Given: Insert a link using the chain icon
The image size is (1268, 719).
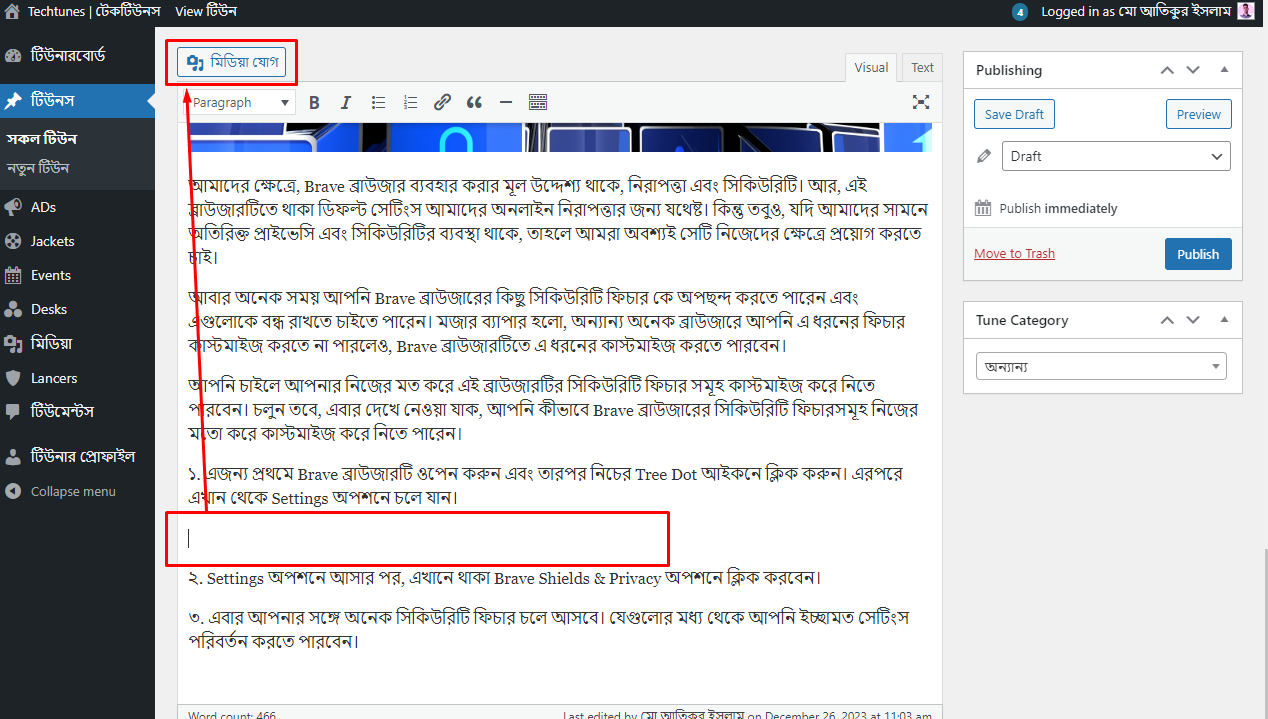Looking at the screenshot, I should point(442,101).
